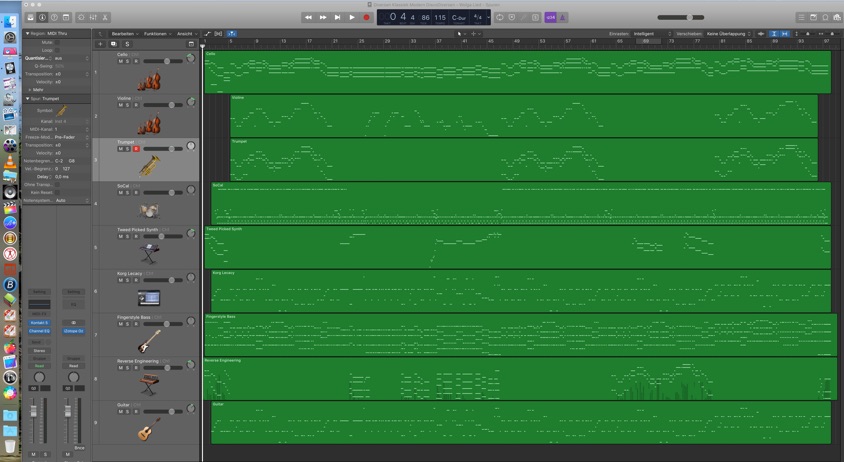Click the Reverse Engineering keyboard icon
This screenshot has height=462, width=844.
click(149, 385)
